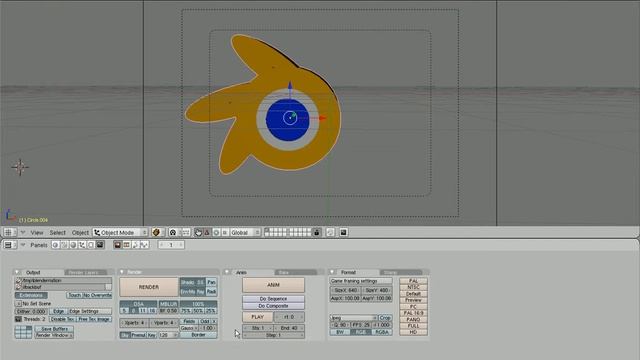Open the View menu in 3D header

(37, 232)
